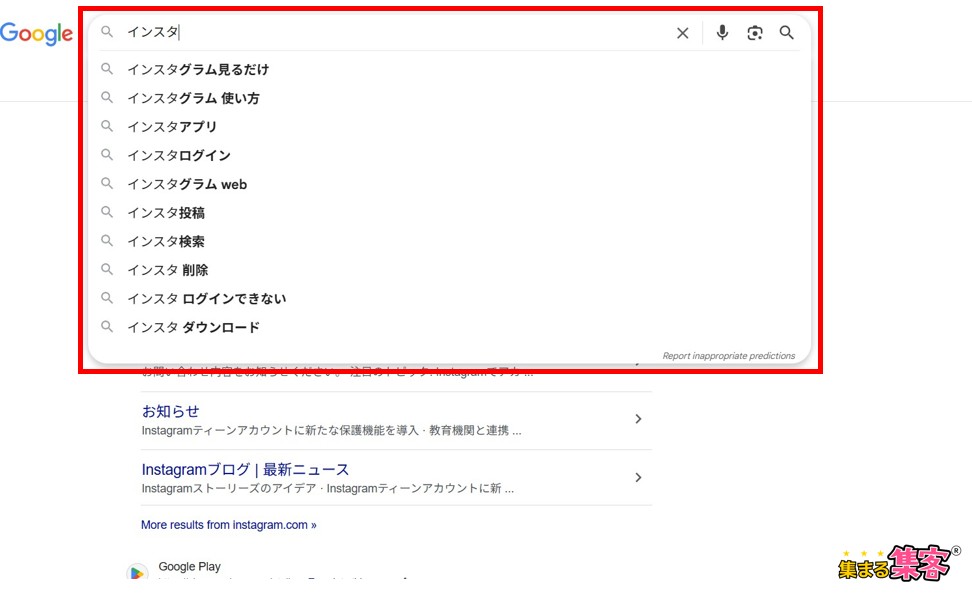Screen dimensions: 972x601
Task: Choose suggestion インスタ ログインできない
Action: tap(207, 299)
